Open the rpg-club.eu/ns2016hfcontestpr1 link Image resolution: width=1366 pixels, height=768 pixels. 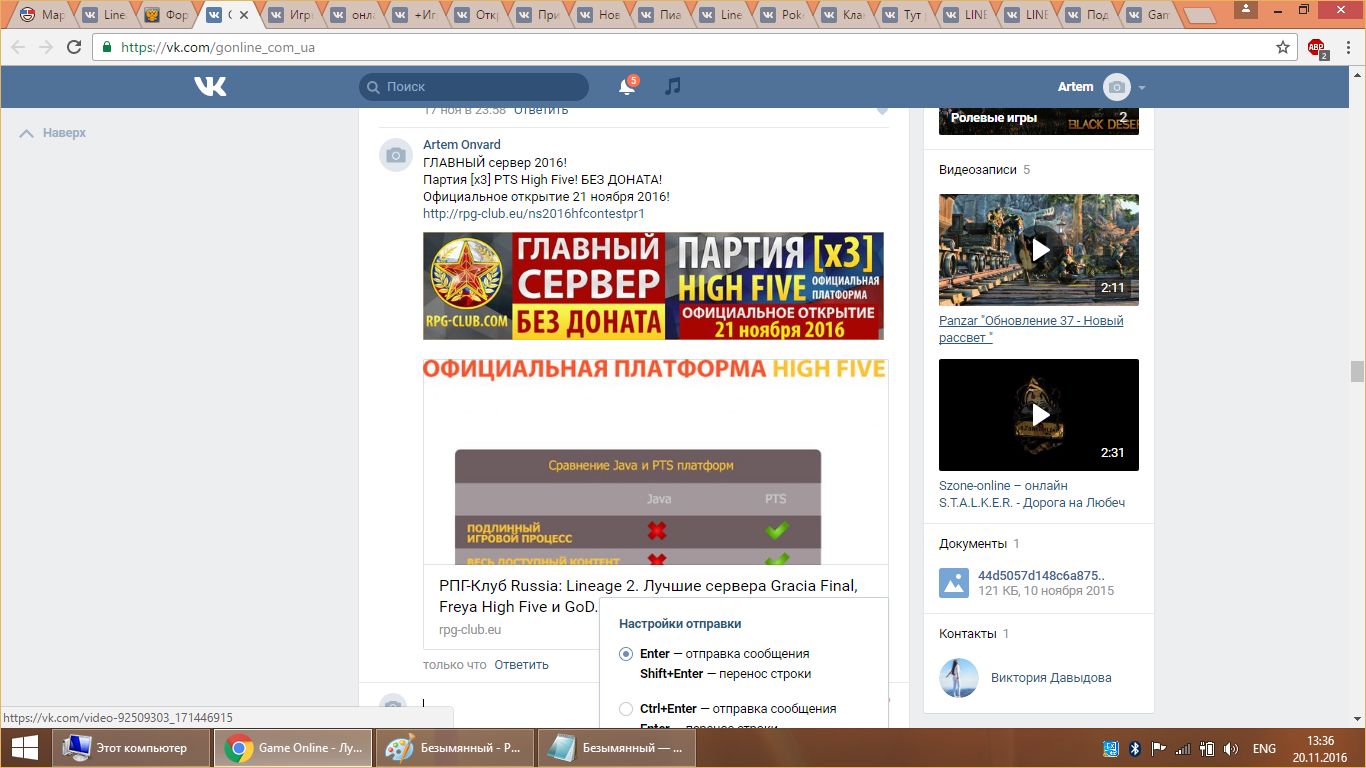533,213
